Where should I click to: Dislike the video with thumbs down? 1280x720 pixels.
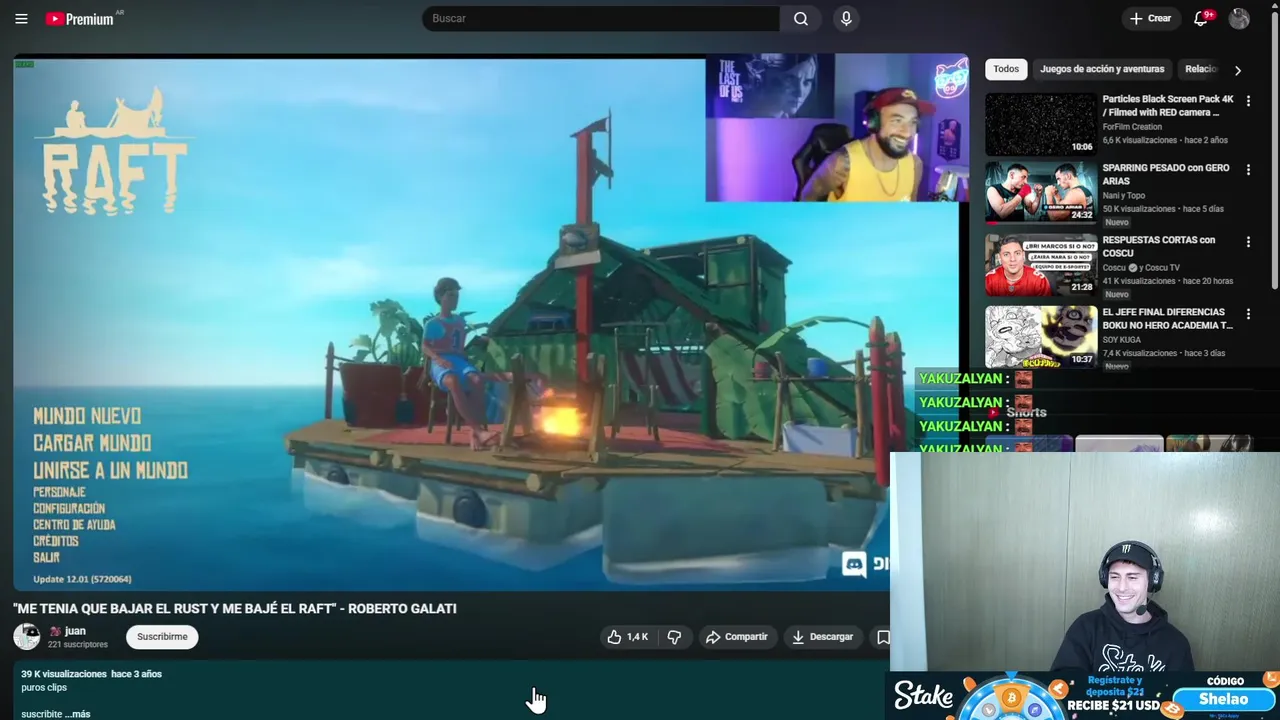674,637
